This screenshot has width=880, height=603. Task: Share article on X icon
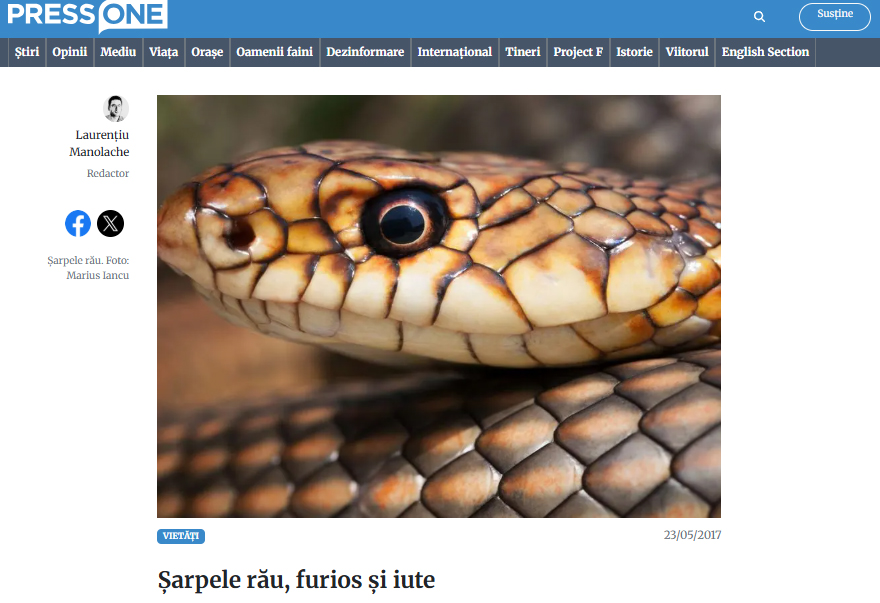pyautogui.click(x=111, y=223)
